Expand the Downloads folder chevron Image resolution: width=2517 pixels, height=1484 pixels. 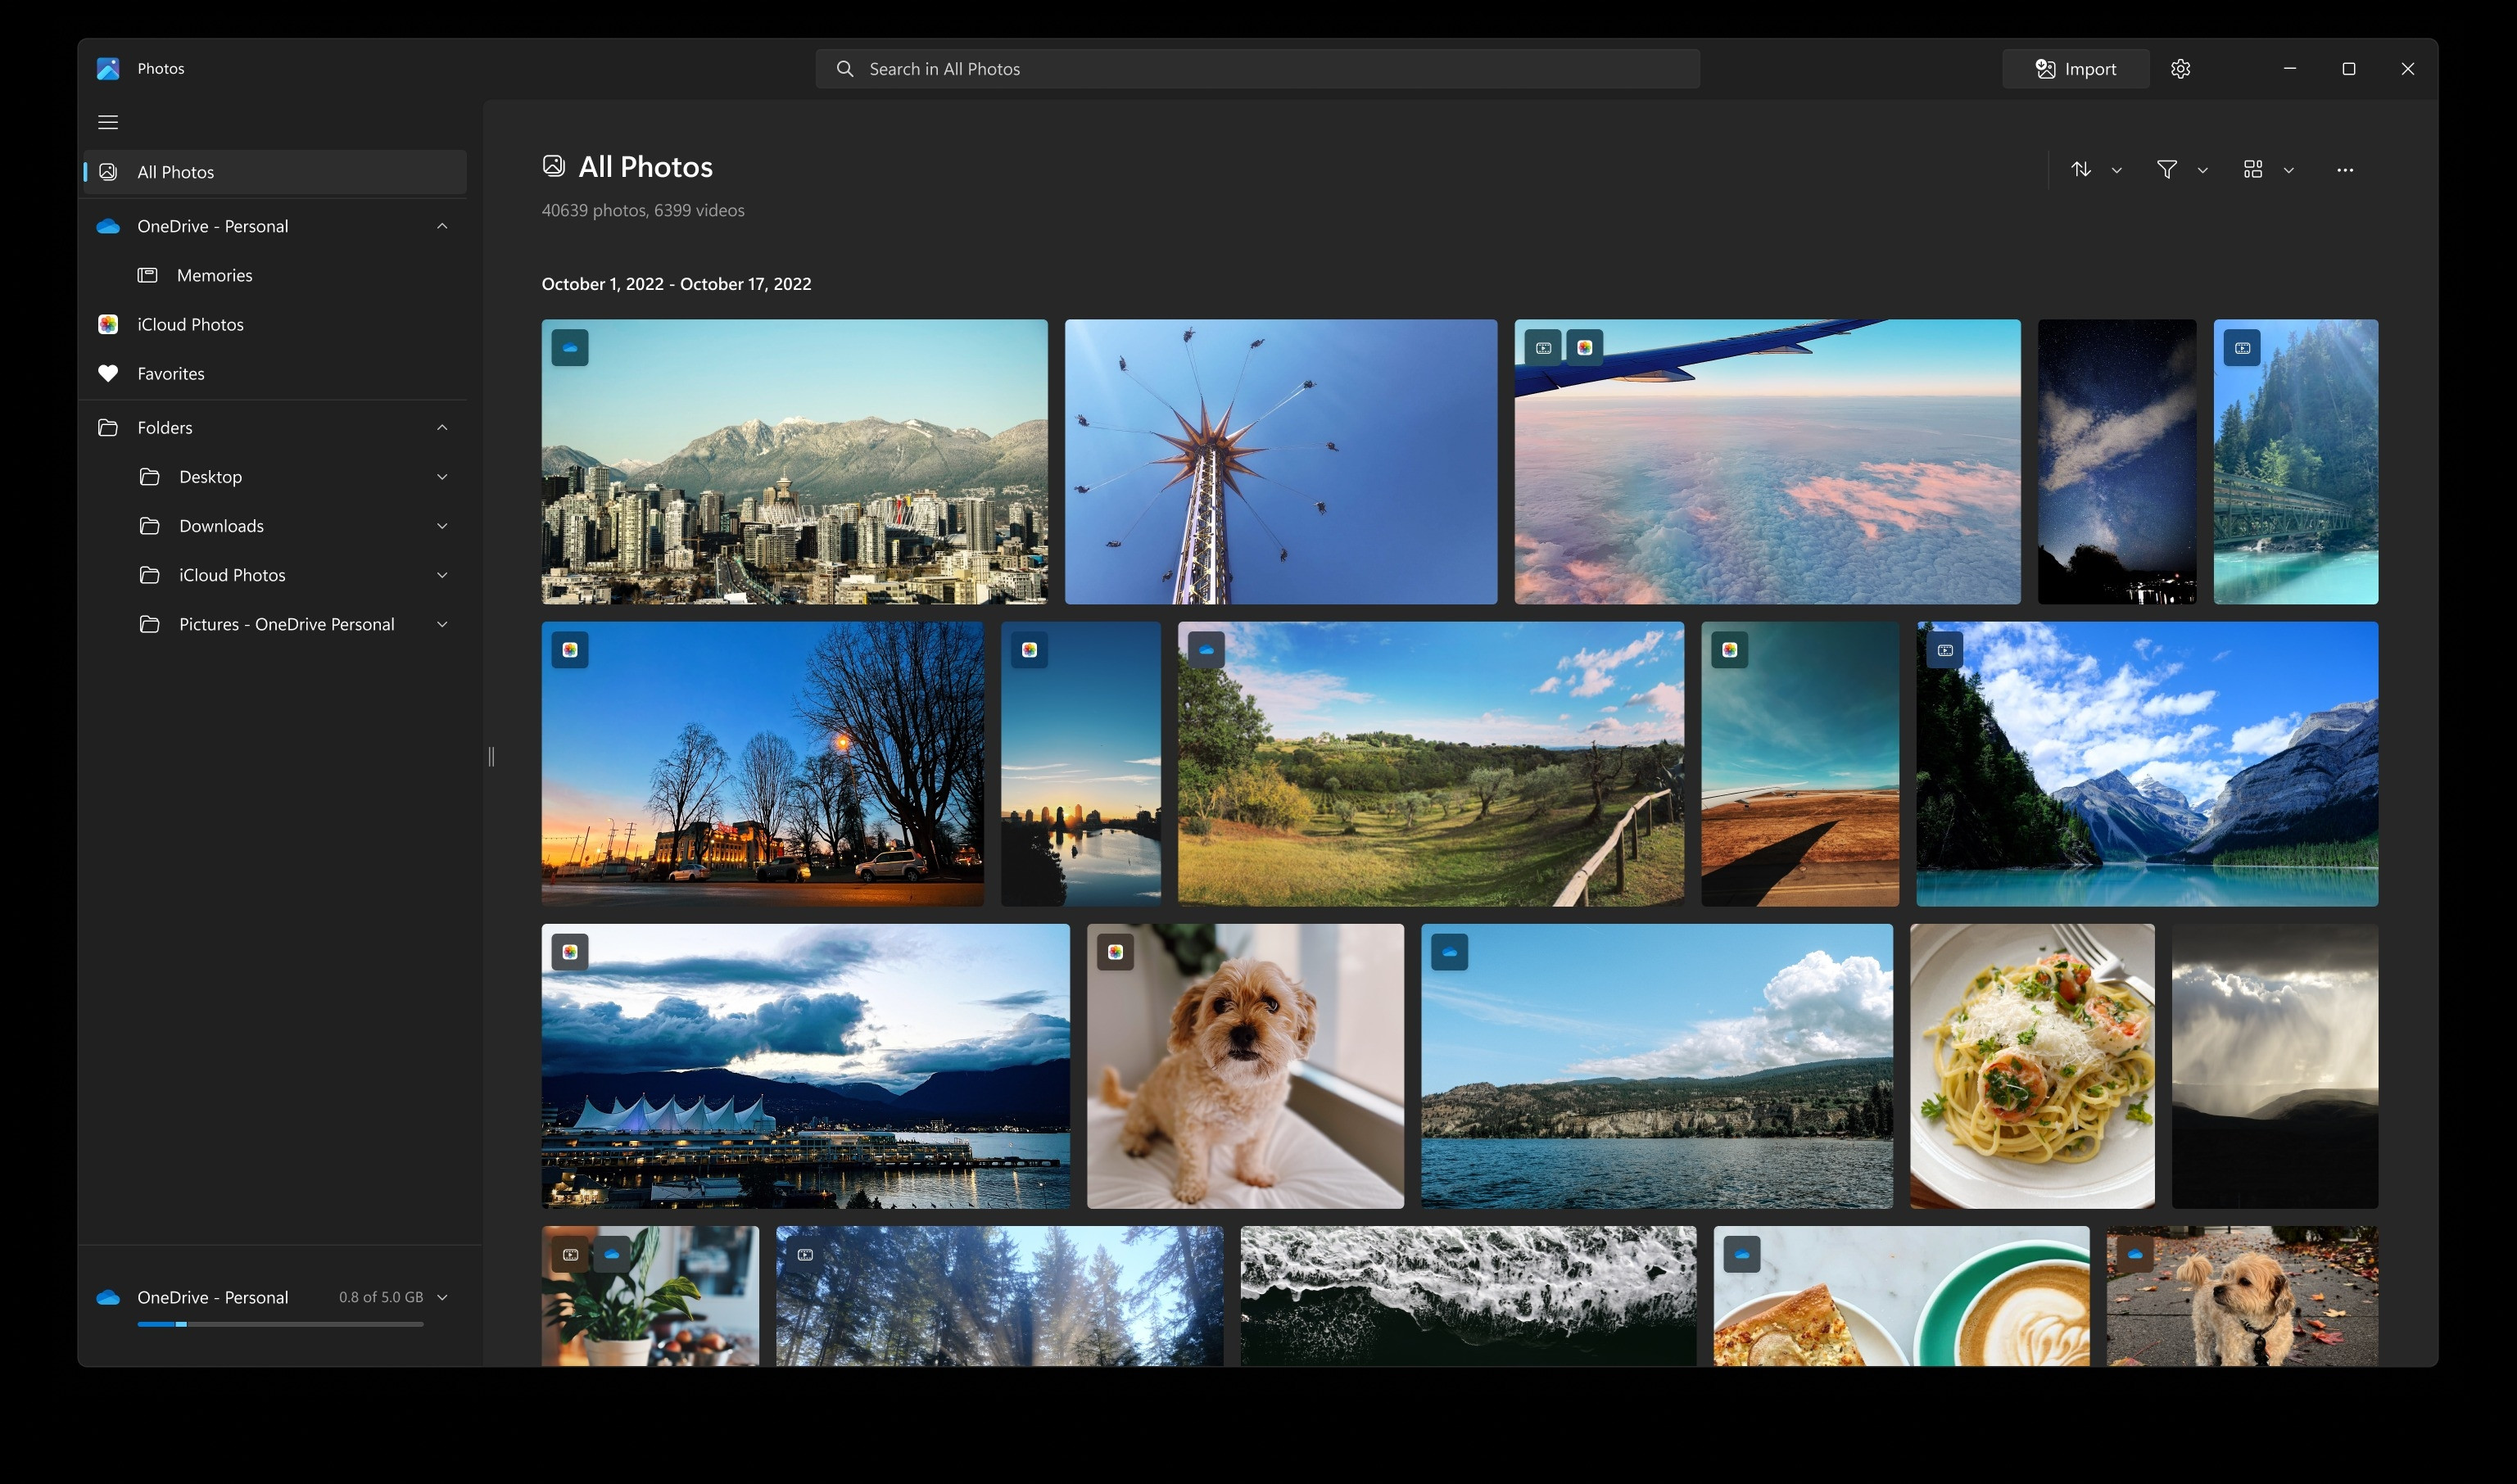pos(442,526)
